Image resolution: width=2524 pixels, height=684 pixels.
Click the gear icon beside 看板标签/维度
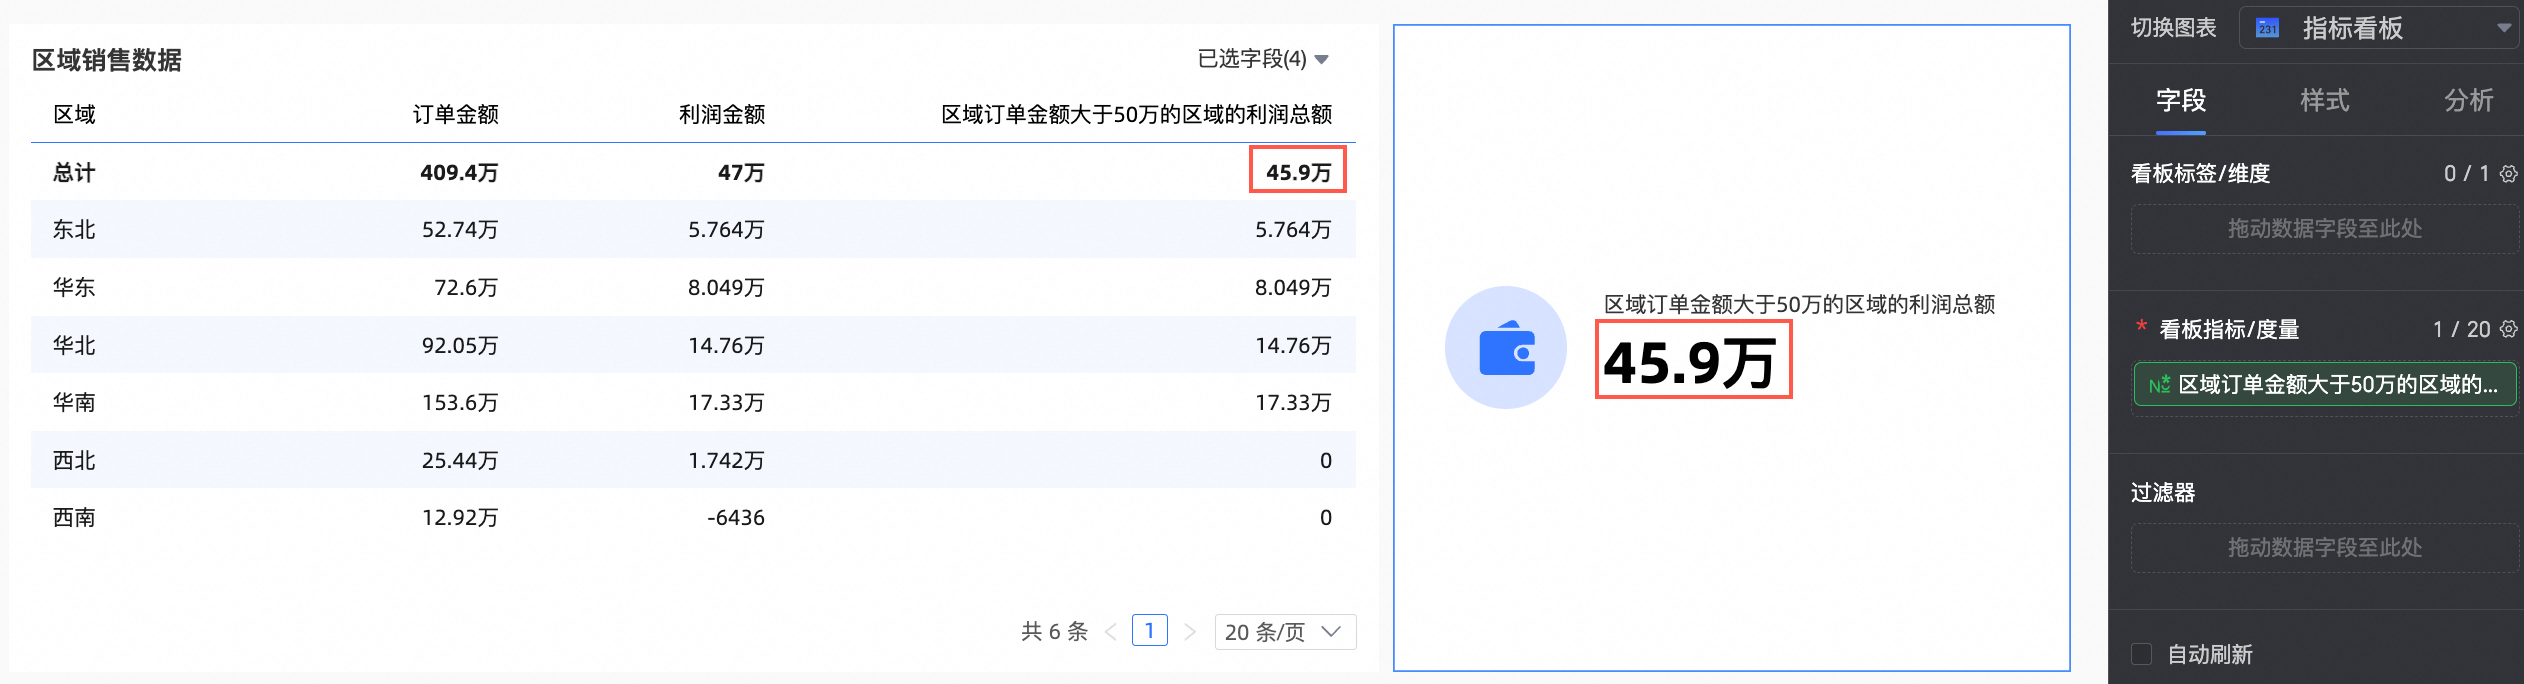point(2508,173)
